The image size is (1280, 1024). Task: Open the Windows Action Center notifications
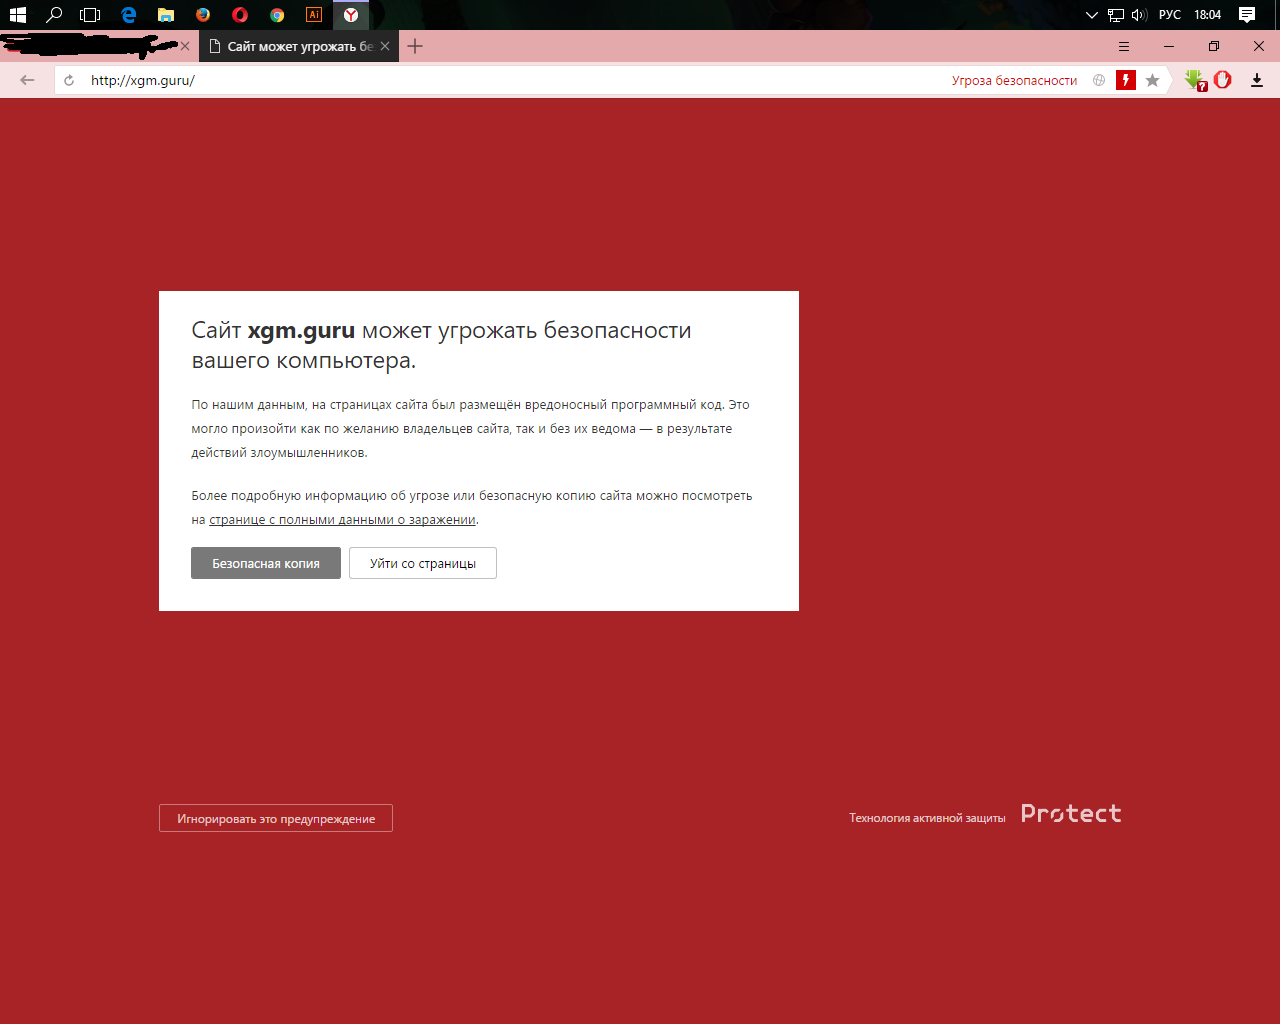pyautogui.click(x=1247, y=15)
